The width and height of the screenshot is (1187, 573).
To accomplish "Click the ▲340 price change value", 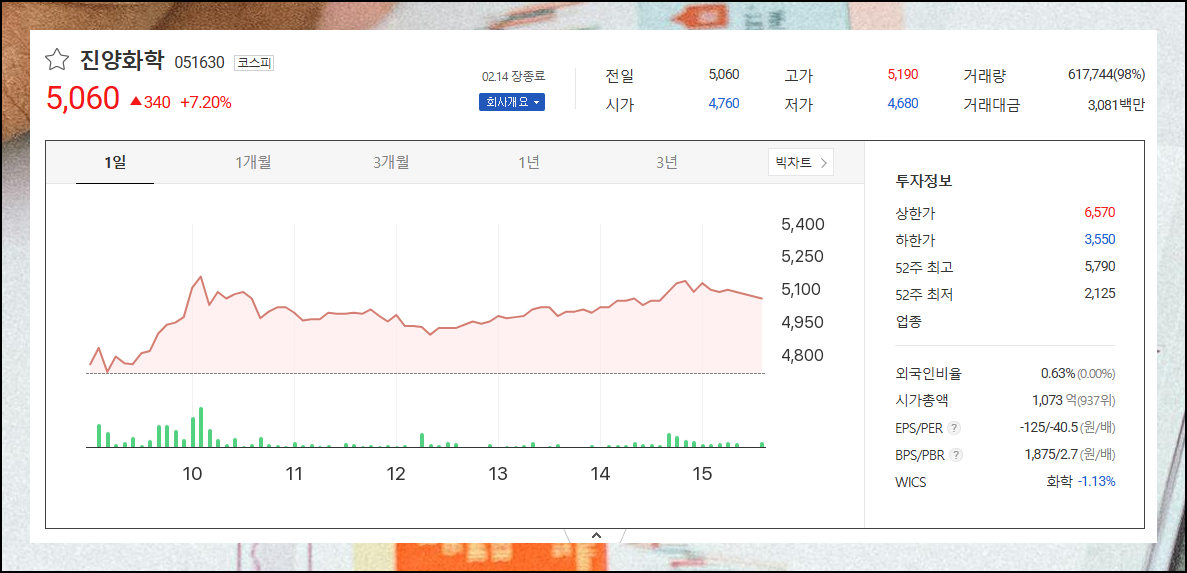I will 151,102.
